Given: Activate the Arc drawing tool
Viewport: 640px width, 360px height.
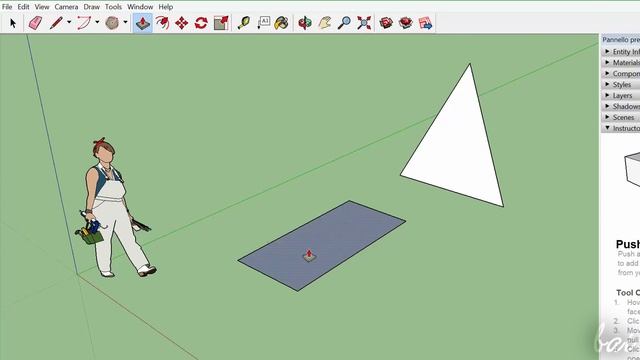Looking at the screenshot, I should (x=84, y=23).
